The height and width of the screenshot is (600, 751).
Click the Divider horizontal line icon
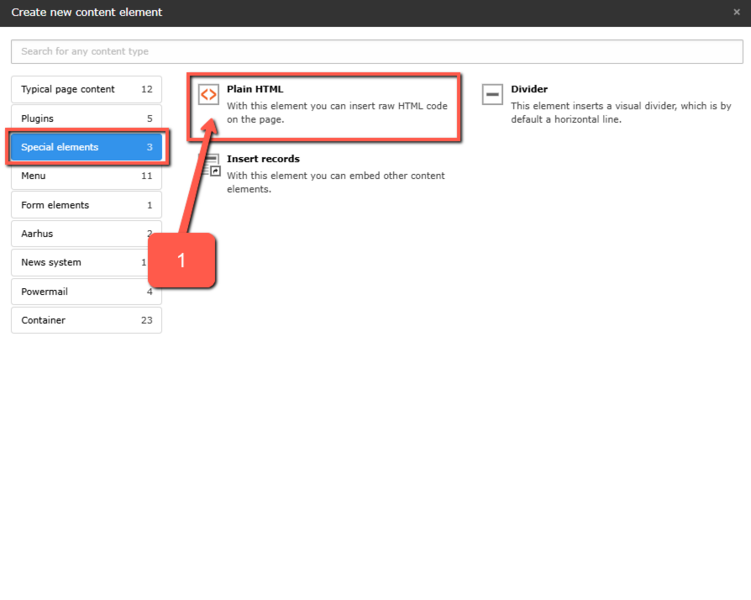[492, 95]
